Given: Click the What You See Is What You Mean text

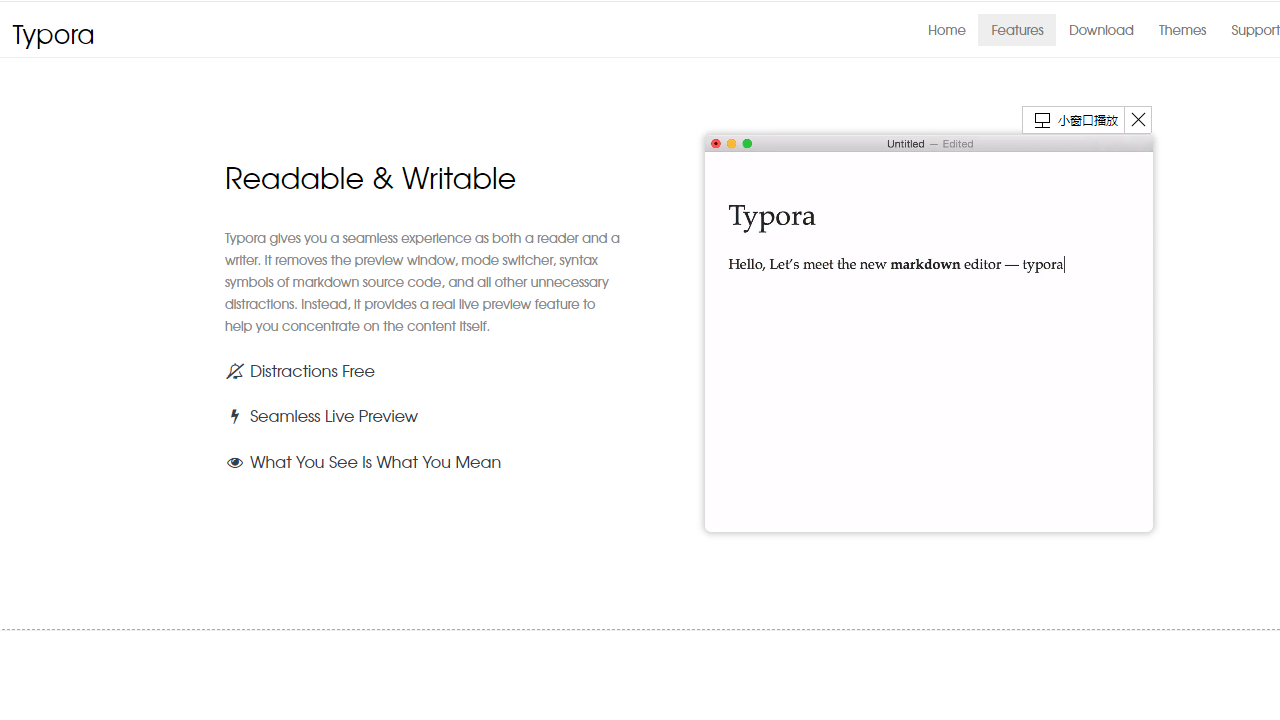Looking at the screenshot, I should [375, 463].
